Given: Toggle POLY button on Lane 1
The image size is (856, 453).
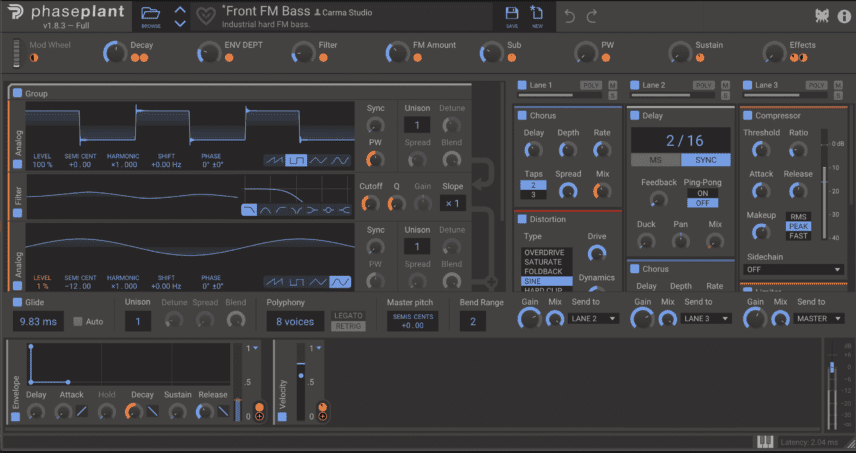Looking at the screenshot, I should [591, 85].
